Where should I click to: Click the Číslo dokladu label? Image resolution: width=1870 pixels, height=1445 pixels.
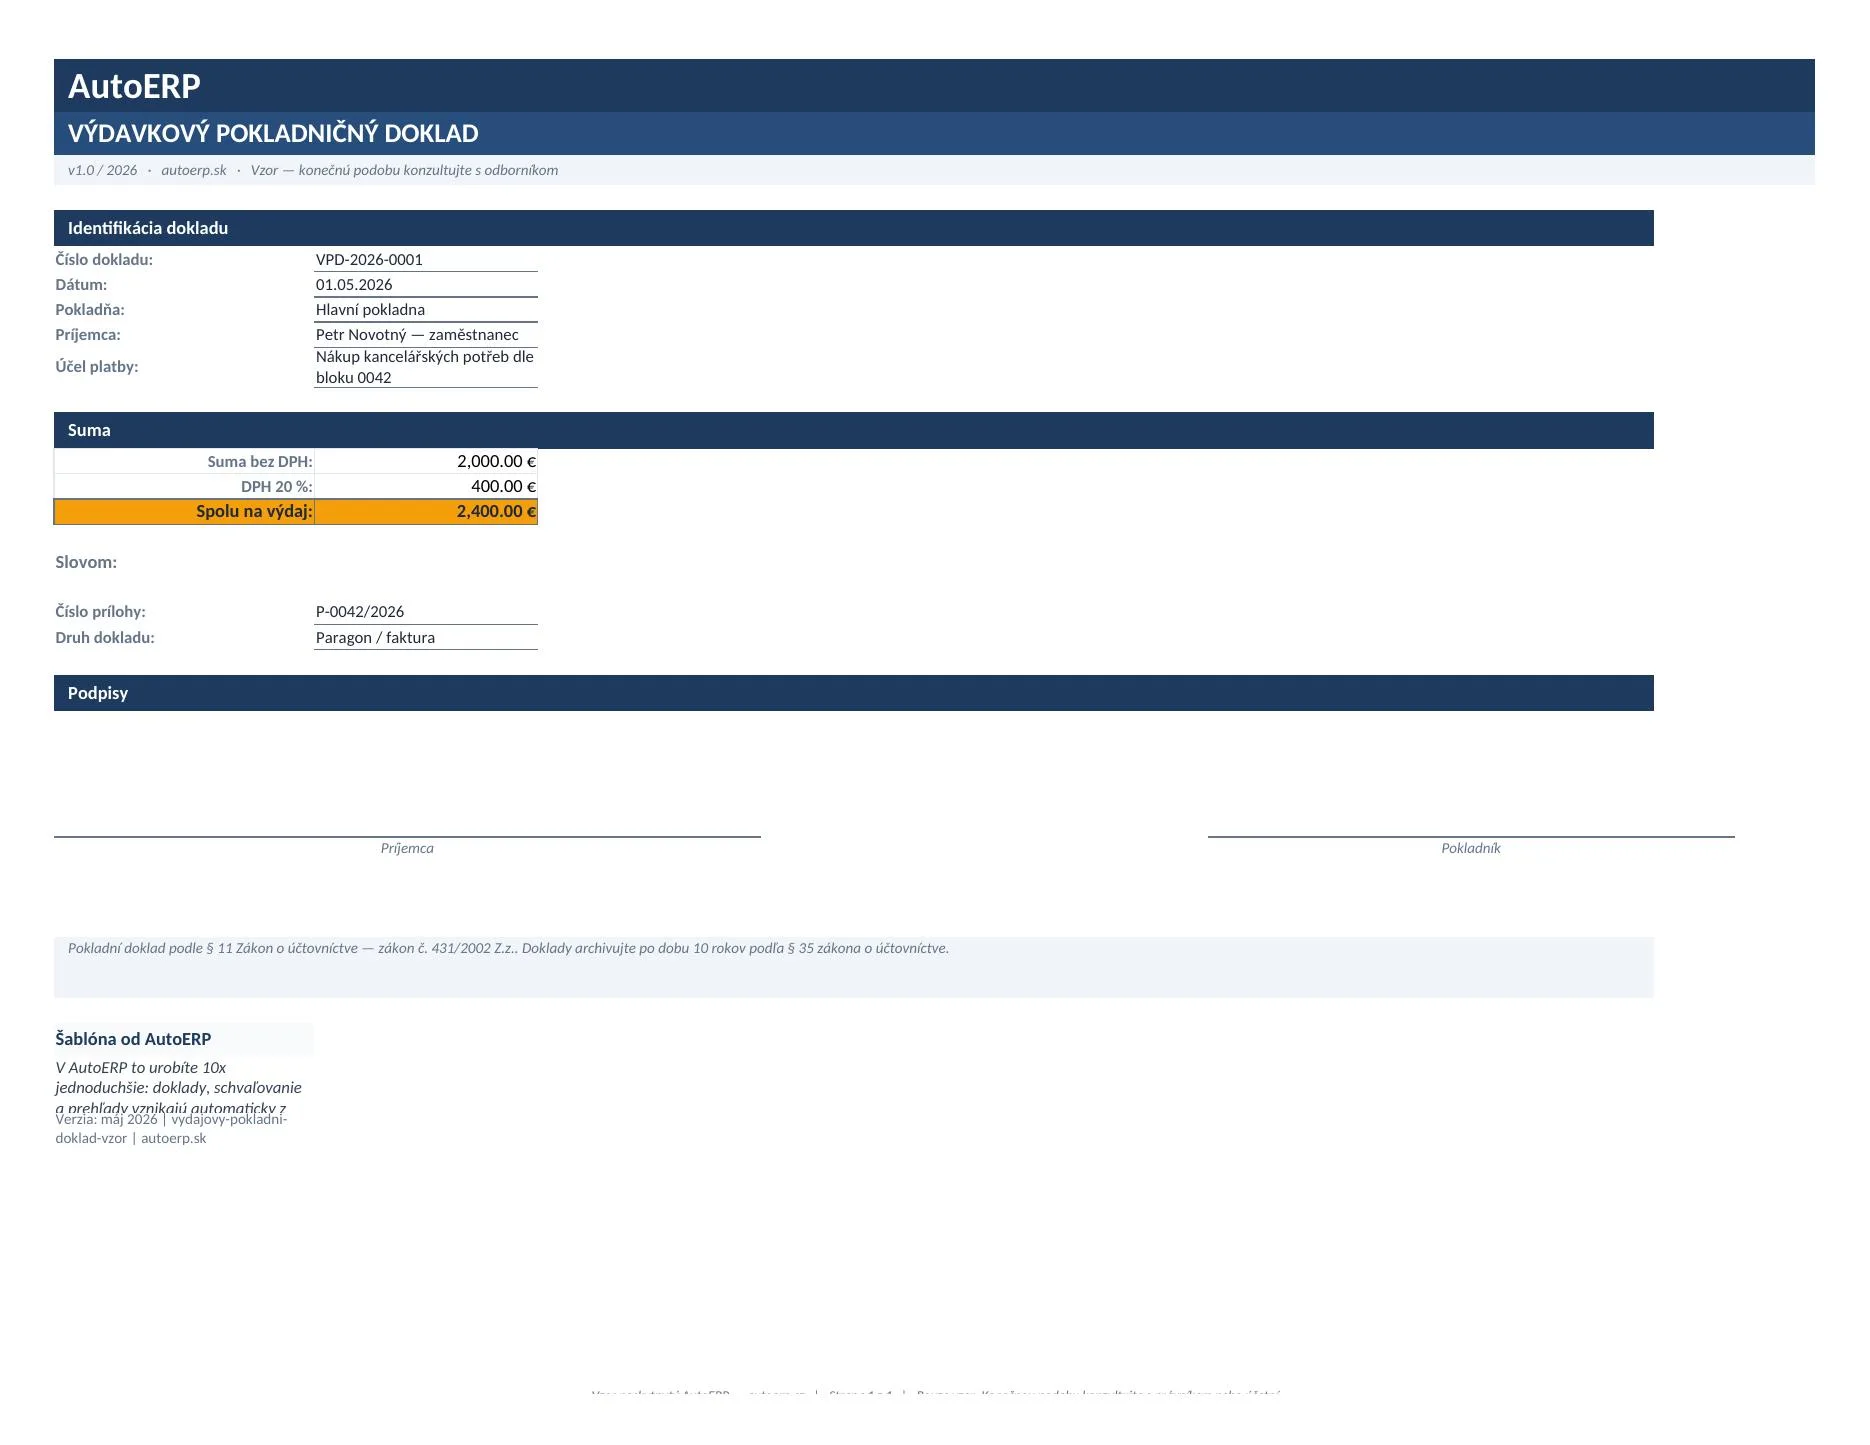(x=104, y=260)
